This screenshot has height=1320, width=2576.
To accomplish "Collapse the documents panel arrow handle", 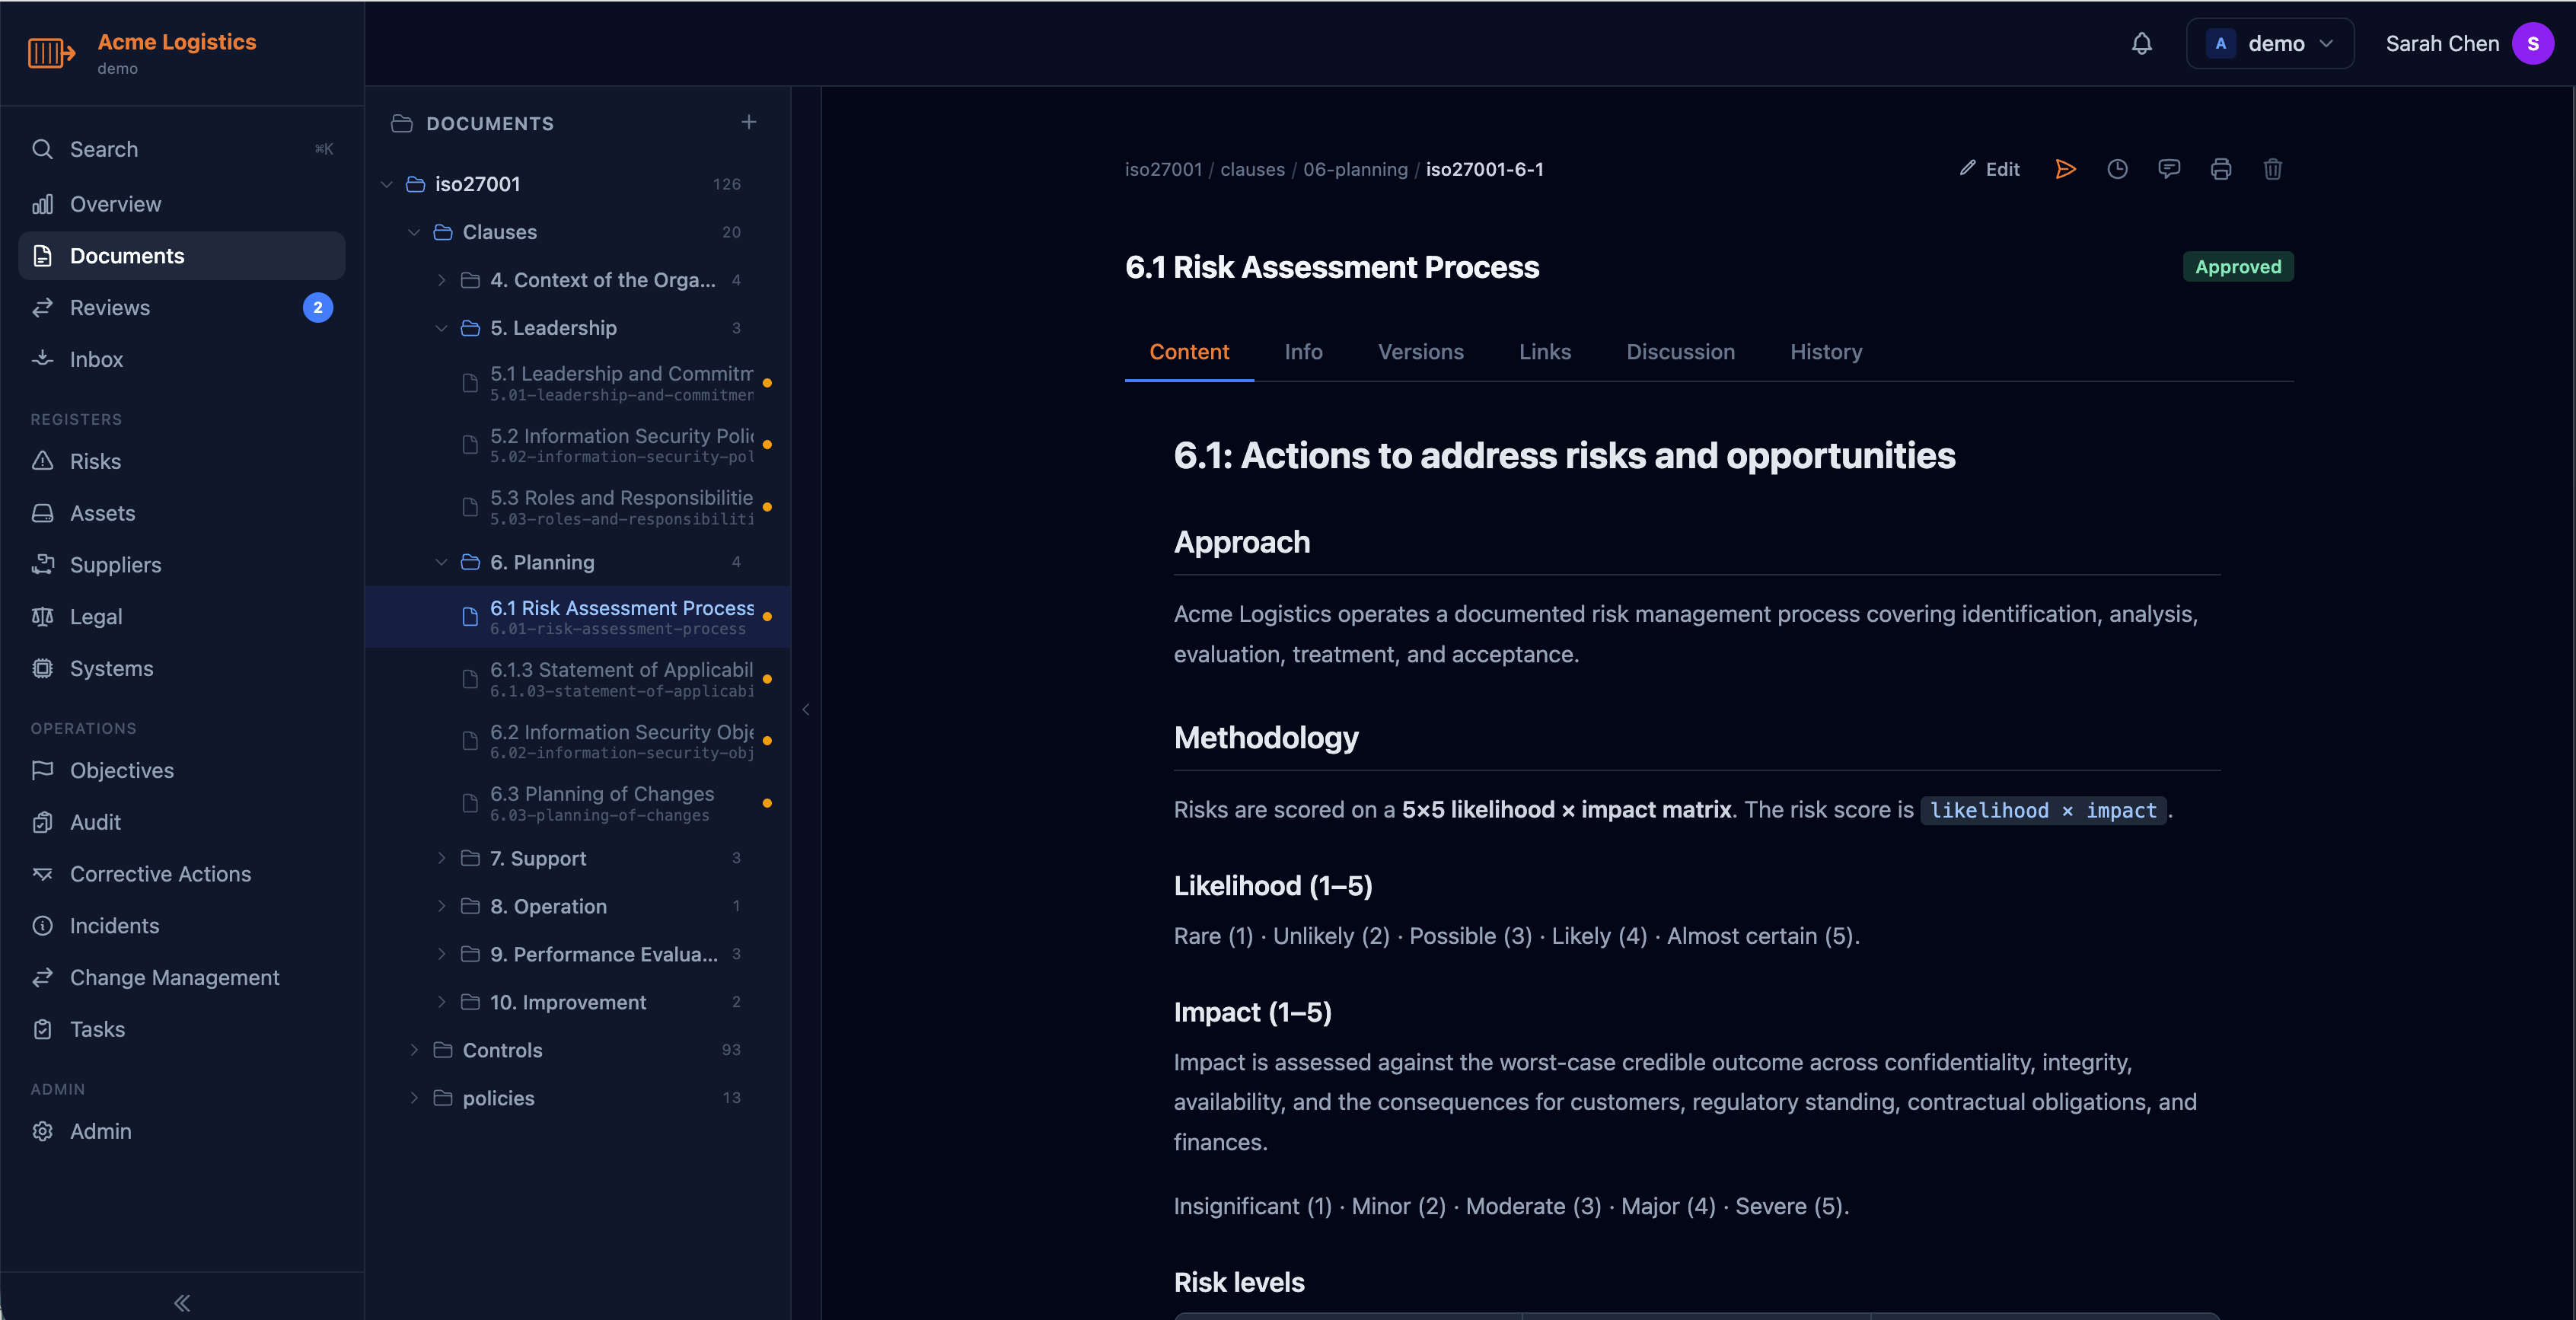I will [x=806, y=709].
